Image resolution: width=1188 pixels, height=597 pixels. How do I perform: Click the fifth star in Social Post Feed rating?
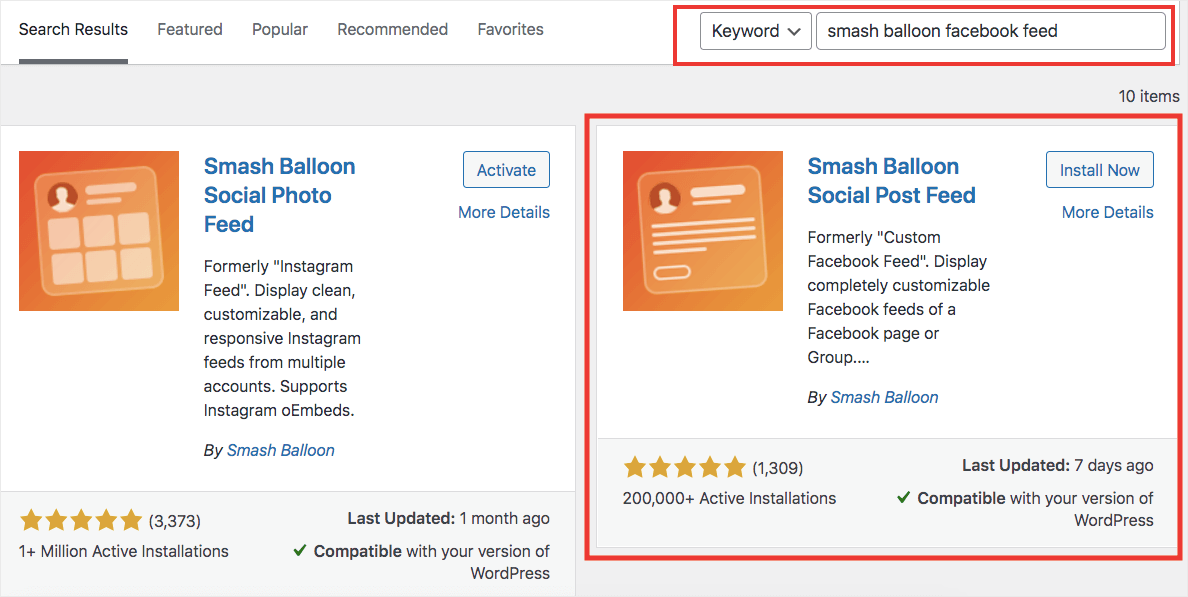click(x=736, y=466)
